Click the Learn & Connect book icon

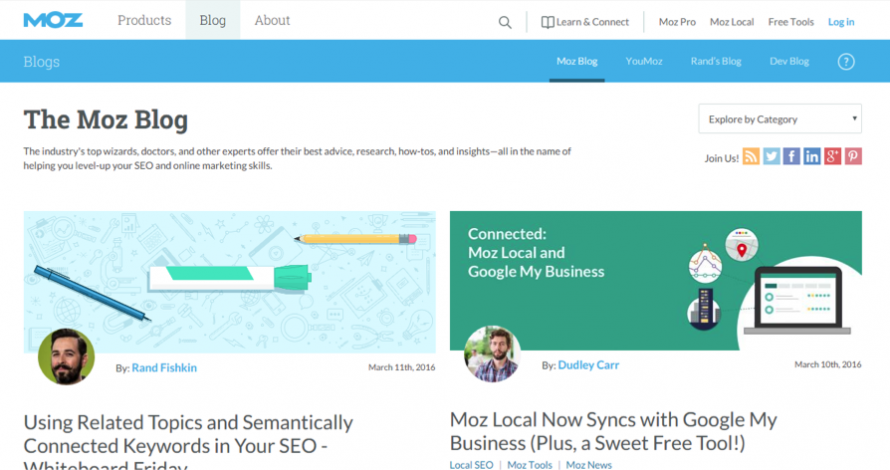pos(547,22)
